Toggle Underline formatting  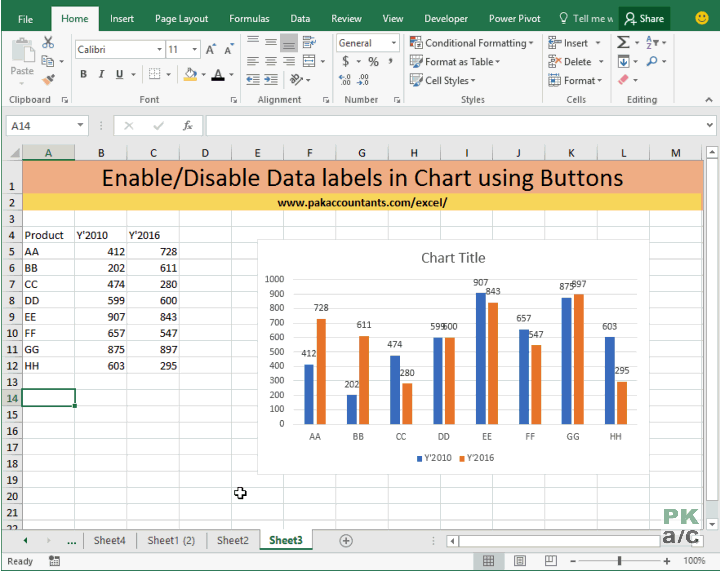coord(119,74)
